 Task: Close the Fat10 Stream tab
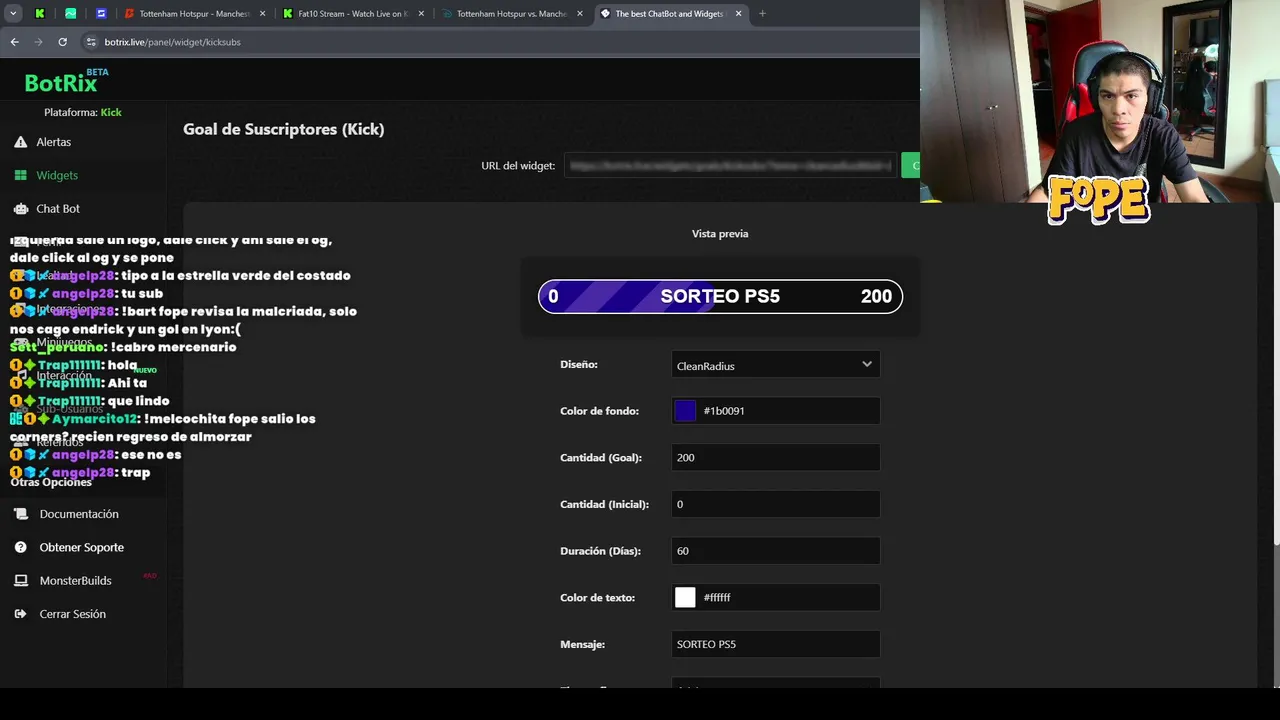[421, 14]
